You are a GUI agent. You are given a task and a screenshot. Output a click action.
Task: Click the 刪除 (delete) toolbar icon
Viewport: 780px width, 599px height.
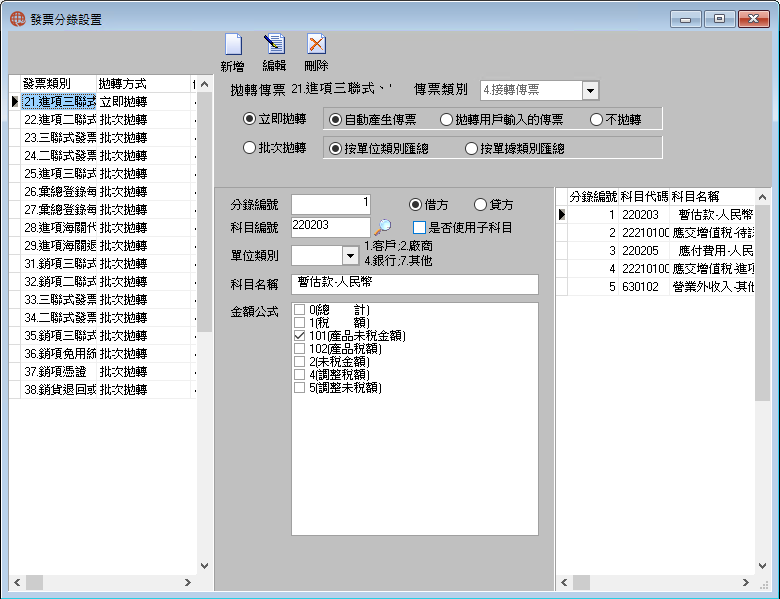316,45
